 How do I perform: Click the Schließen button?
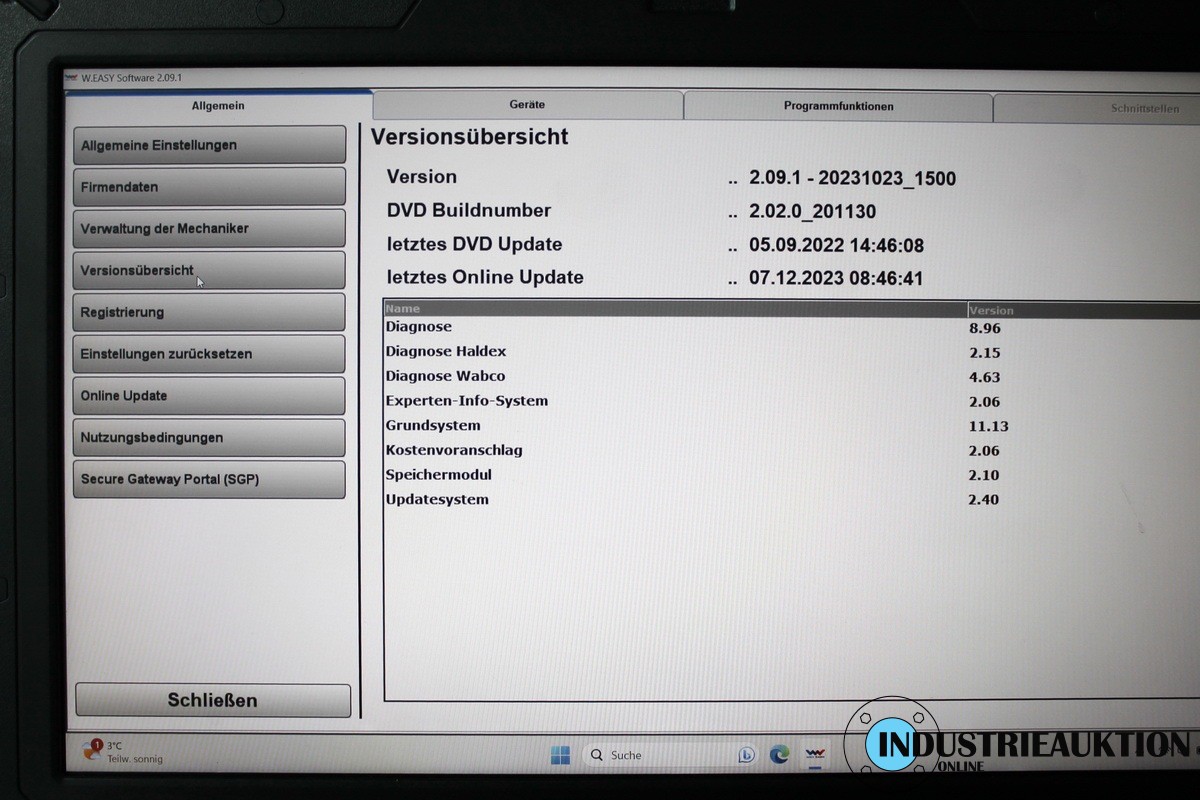212,700
